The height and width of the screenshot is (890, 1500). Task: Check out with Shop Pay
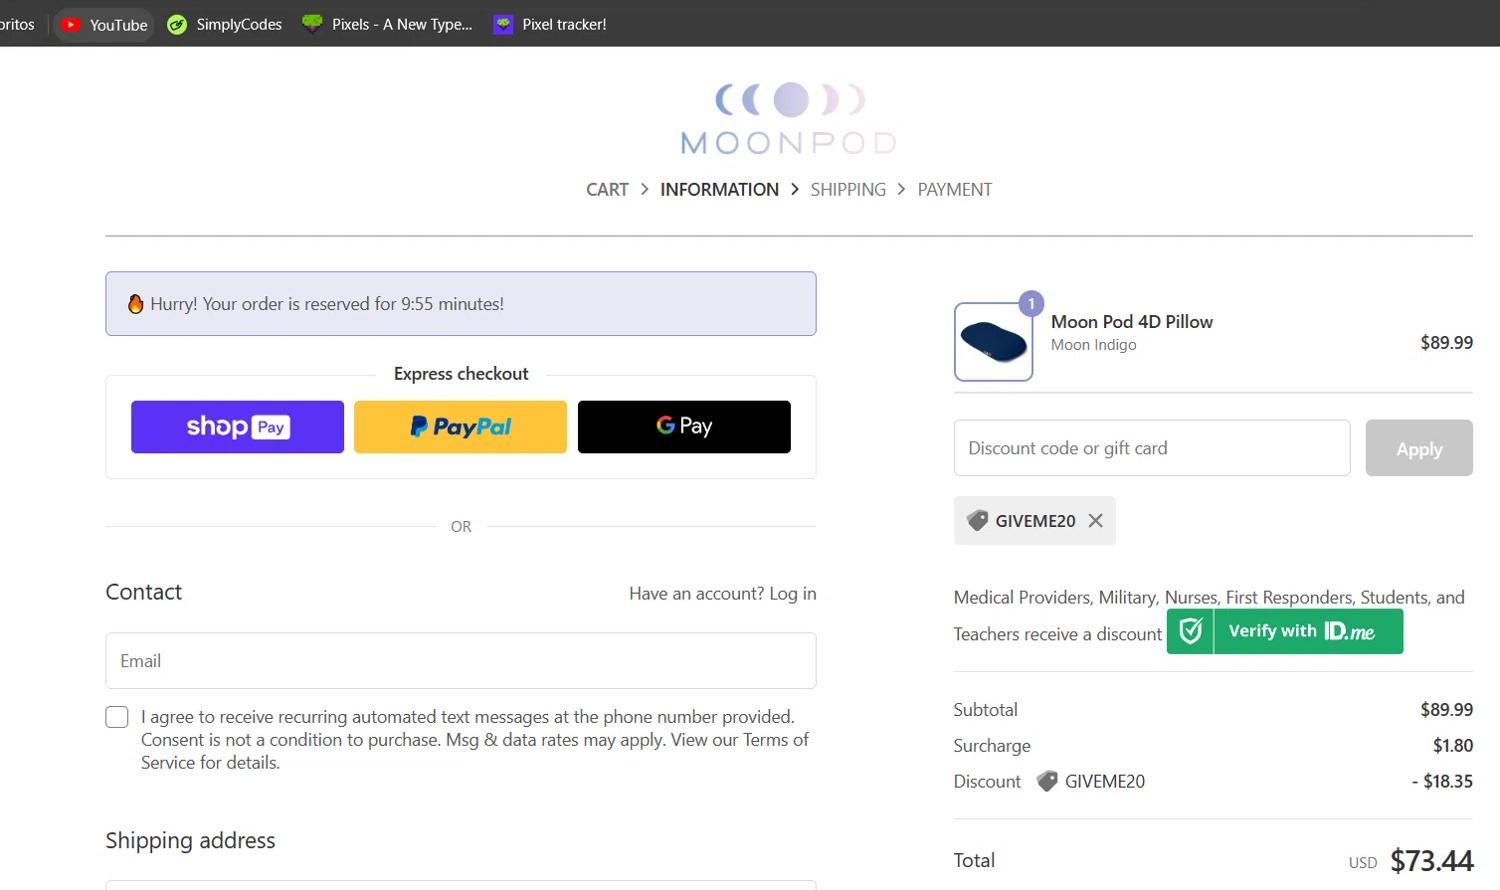[237, 427]
